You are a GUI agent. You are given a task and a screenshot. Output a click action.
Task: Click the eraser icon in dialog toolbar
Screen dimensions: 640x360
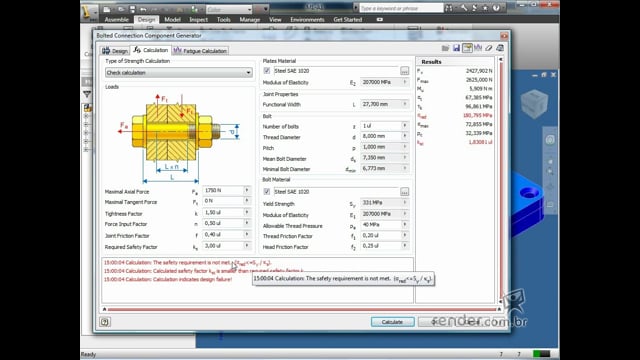pyautogui.click(x=489, y=48)
